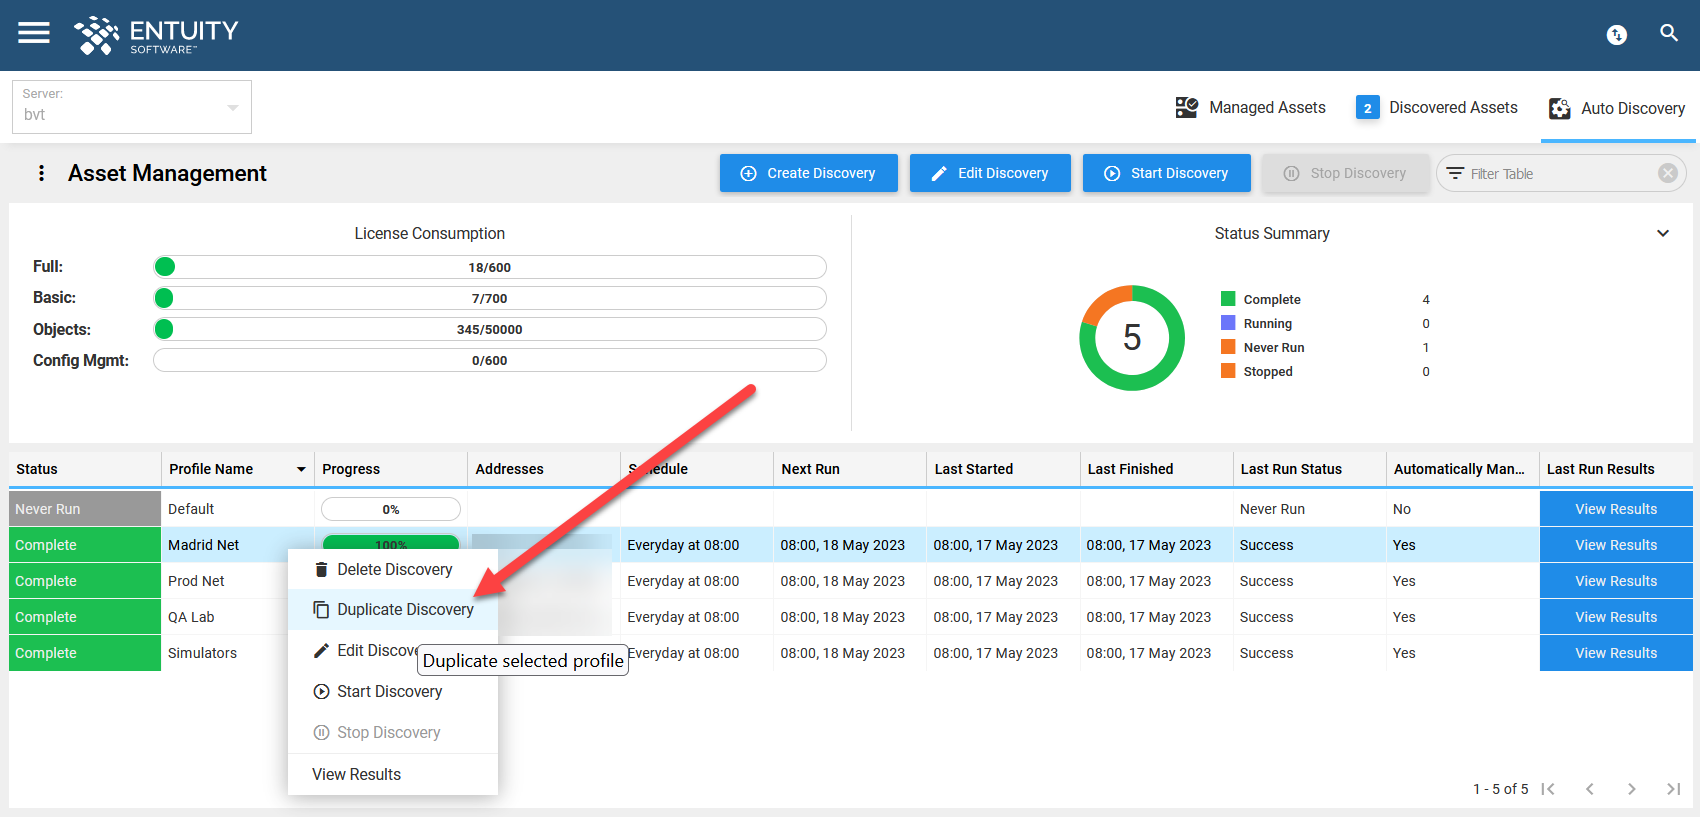View Results for the Default profile

[x=1616, y=509]
